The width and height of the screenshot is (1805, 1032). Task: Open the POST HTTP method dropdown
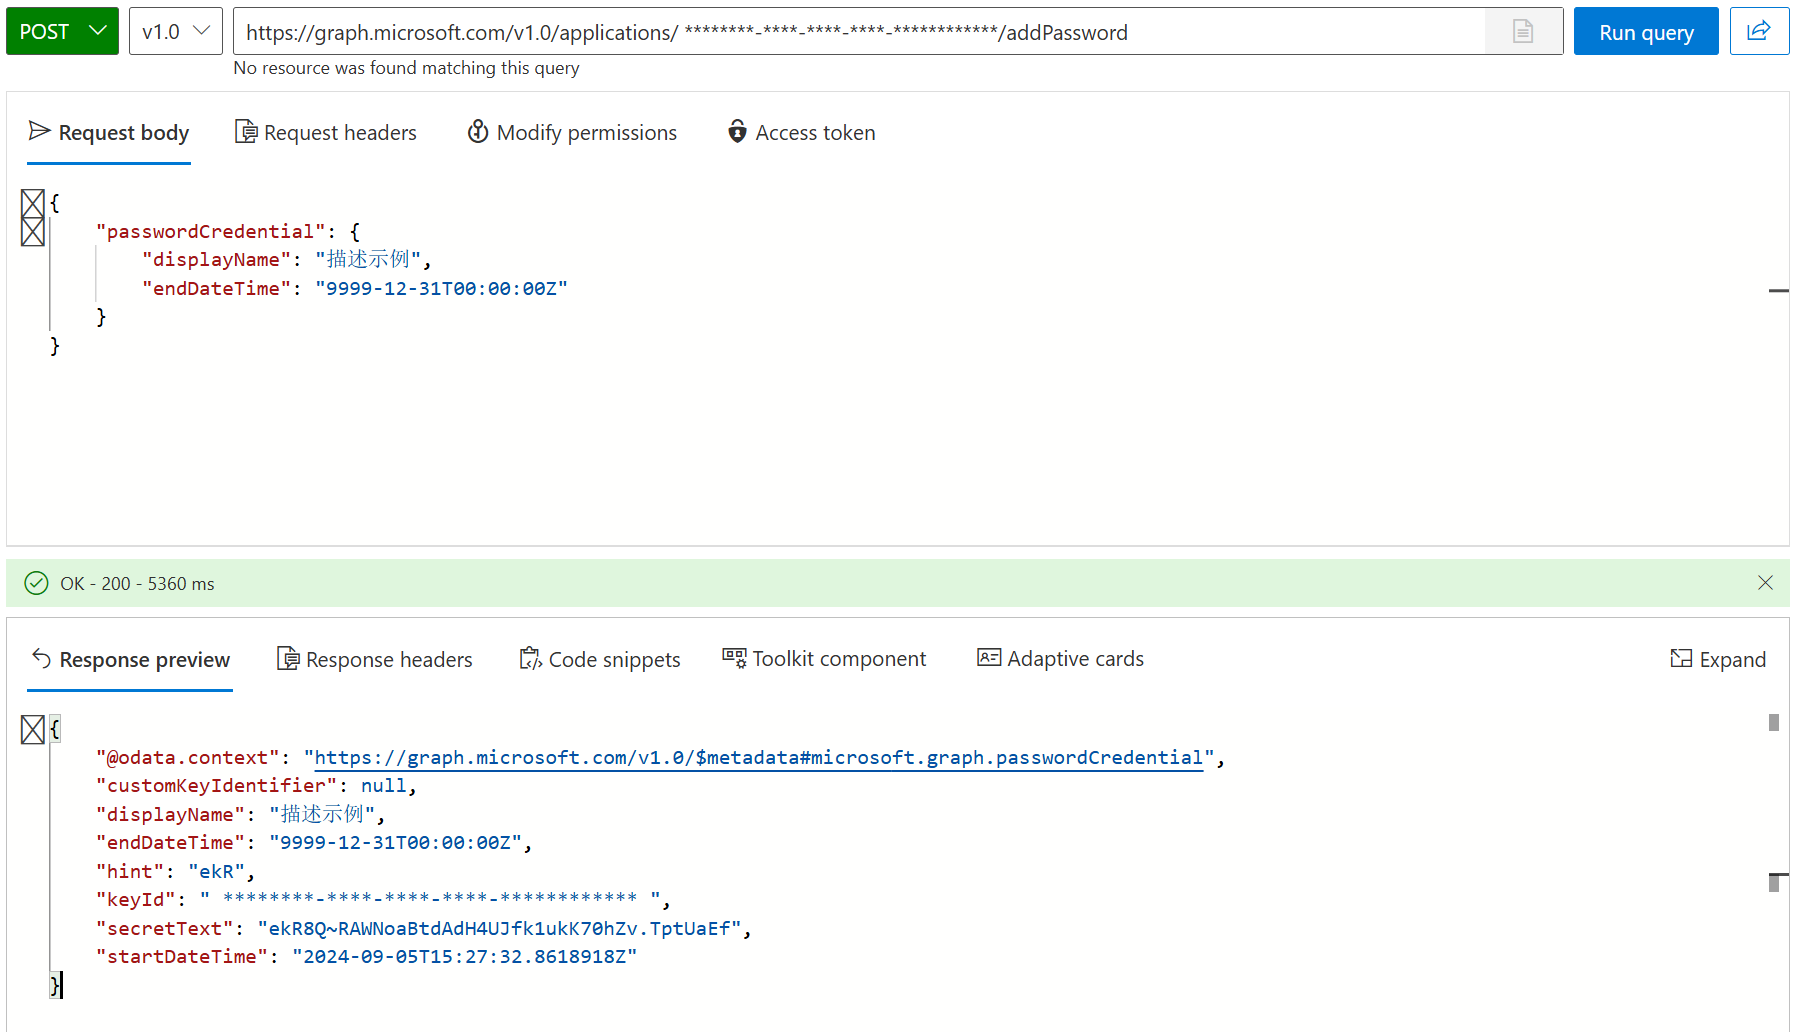(x=62, y=31)
